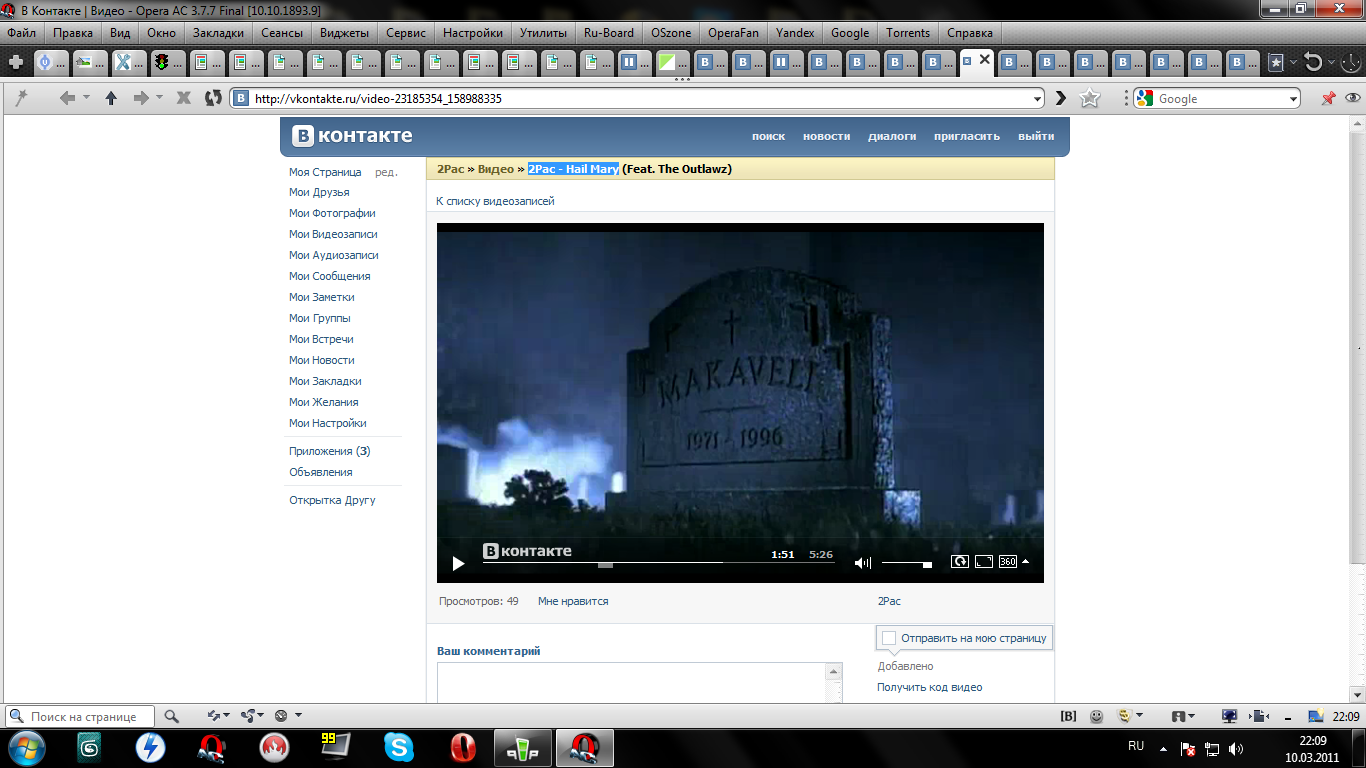
Task: Open 'Получить код видео' link
Action: point(930,687)
